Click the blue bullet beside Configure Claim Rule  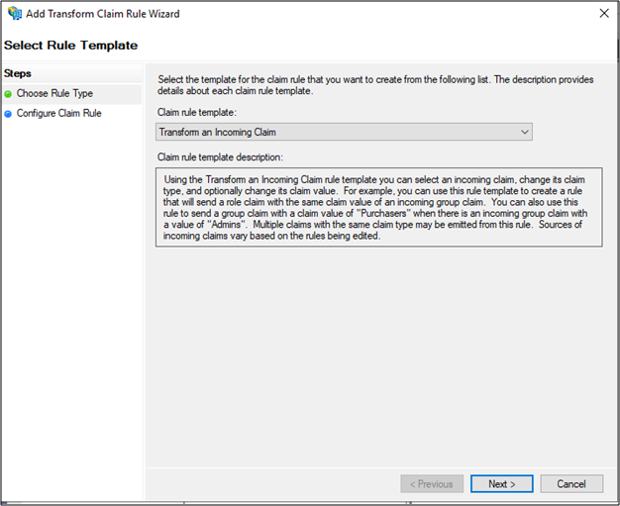point(8,114)
